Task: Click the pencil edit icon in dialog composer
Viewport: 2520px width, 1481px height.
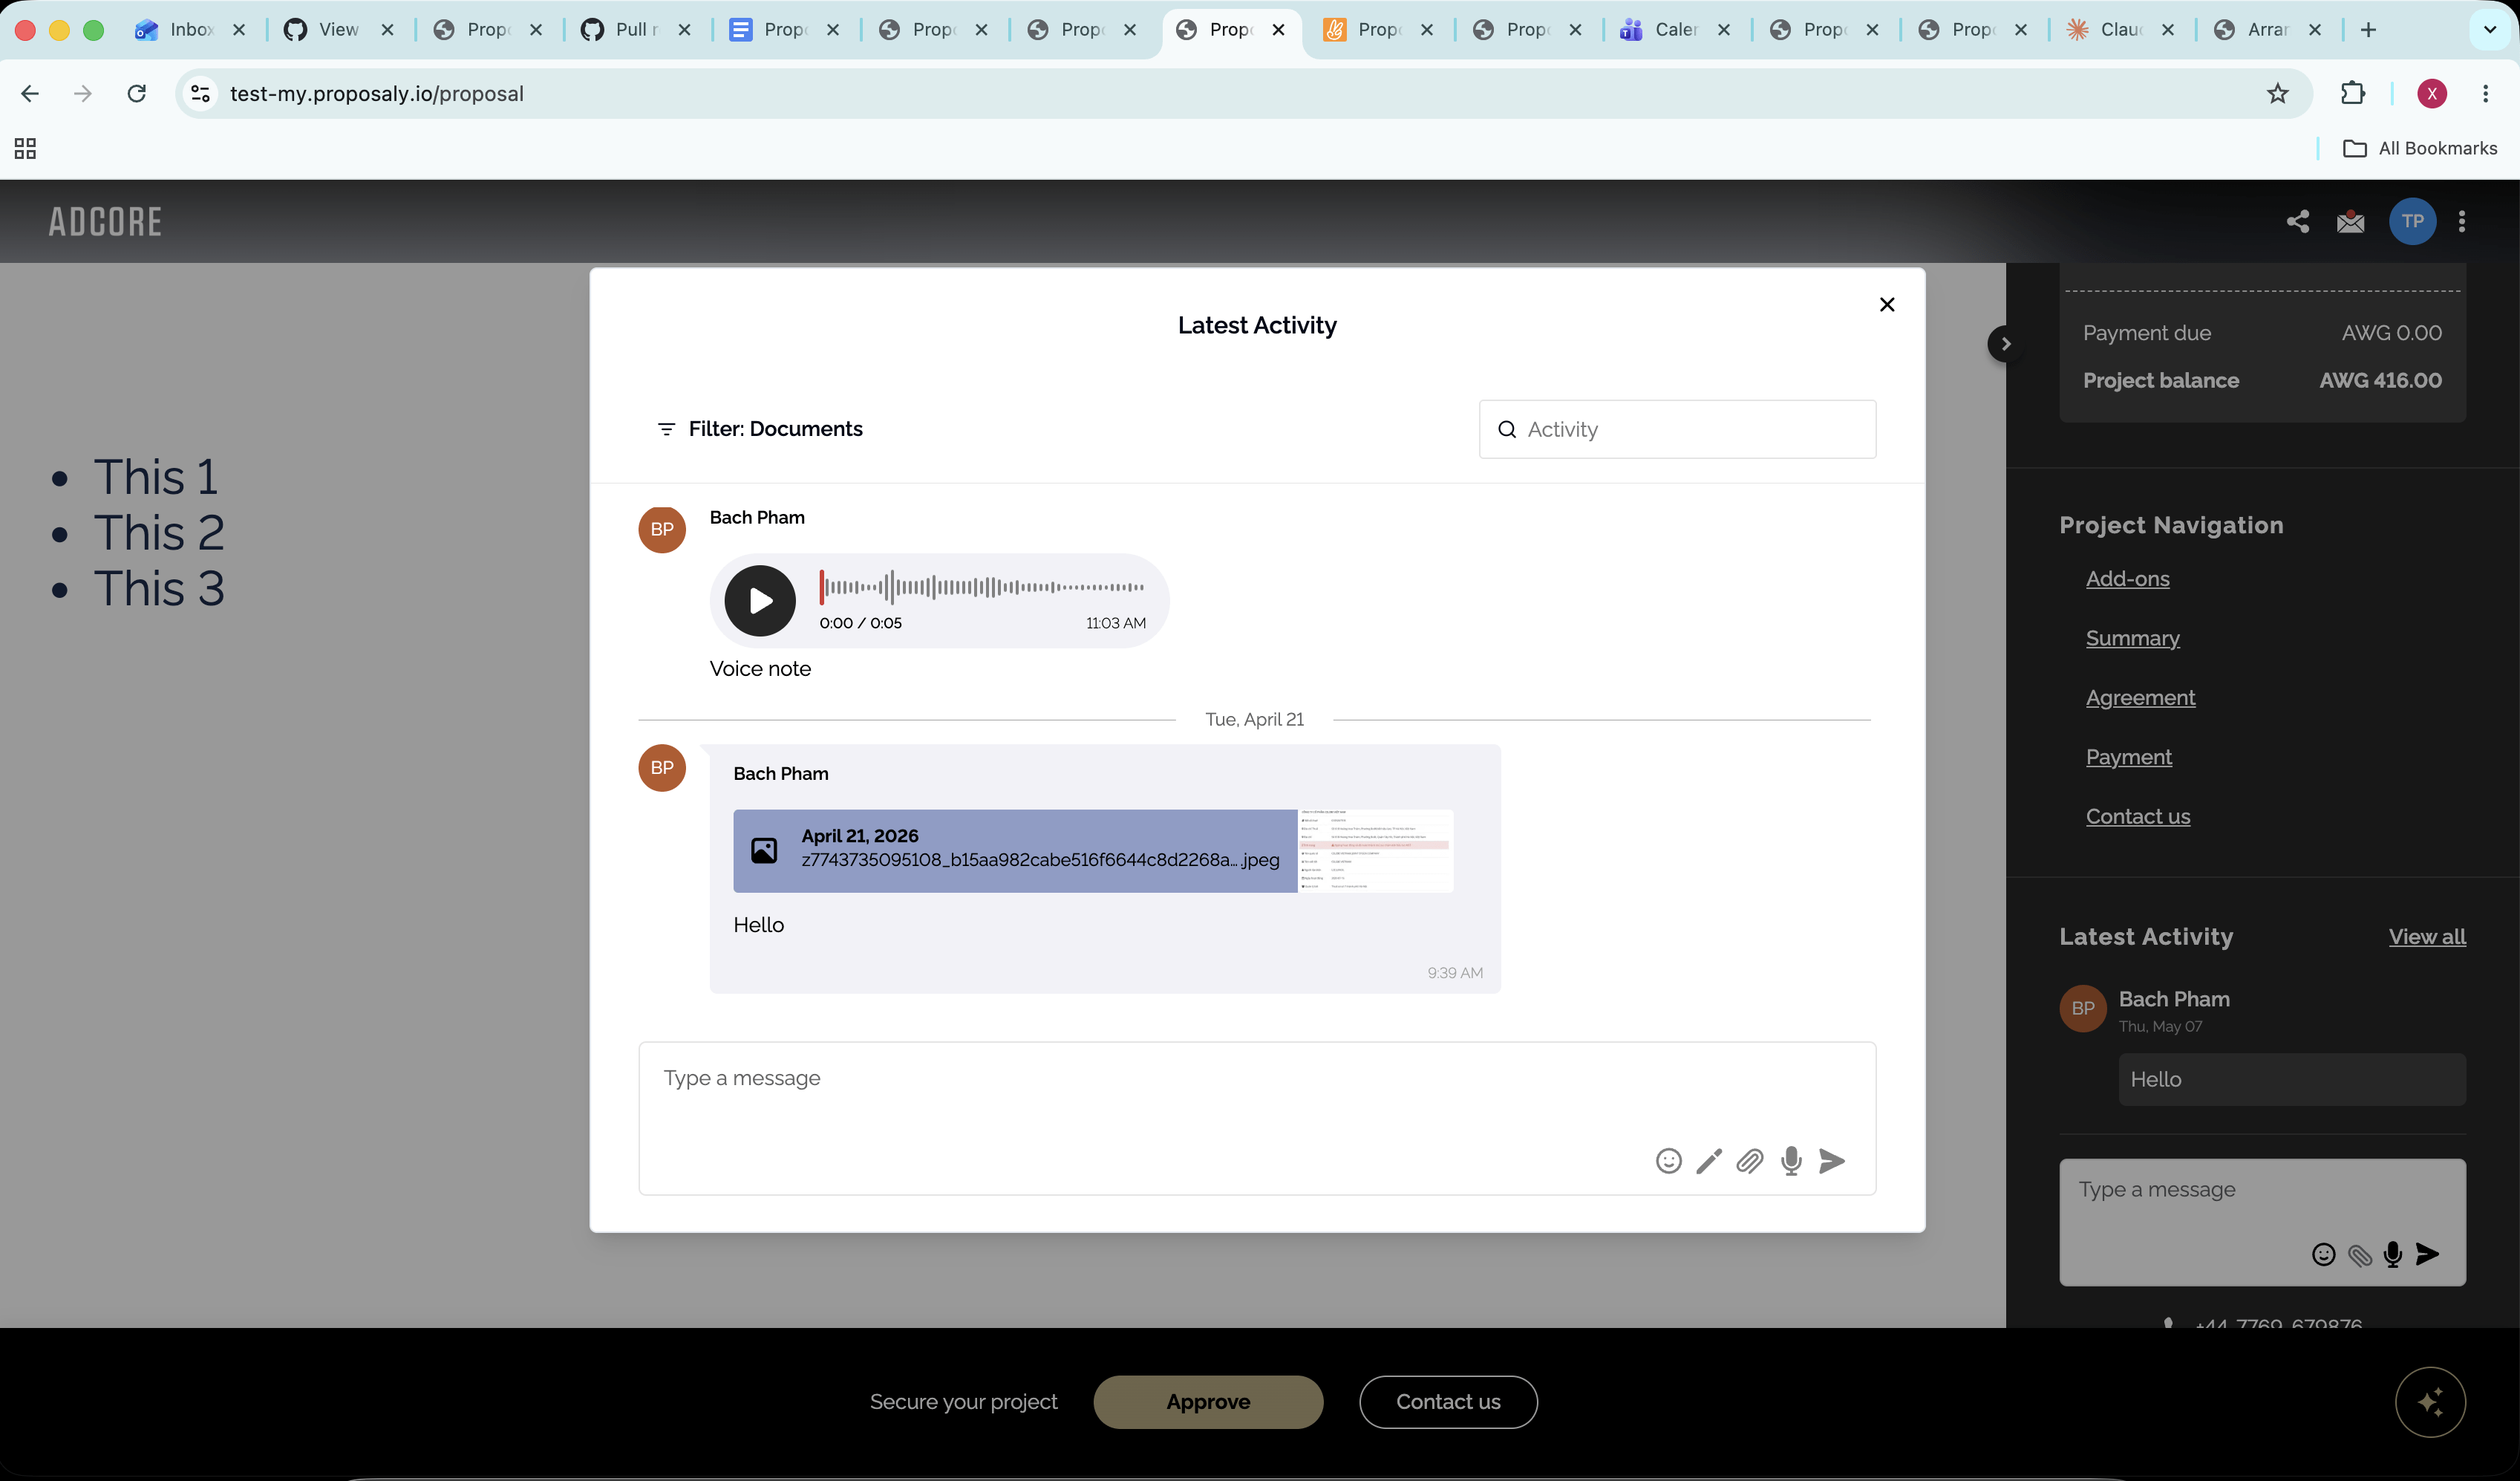Action: [1709, 1161]
